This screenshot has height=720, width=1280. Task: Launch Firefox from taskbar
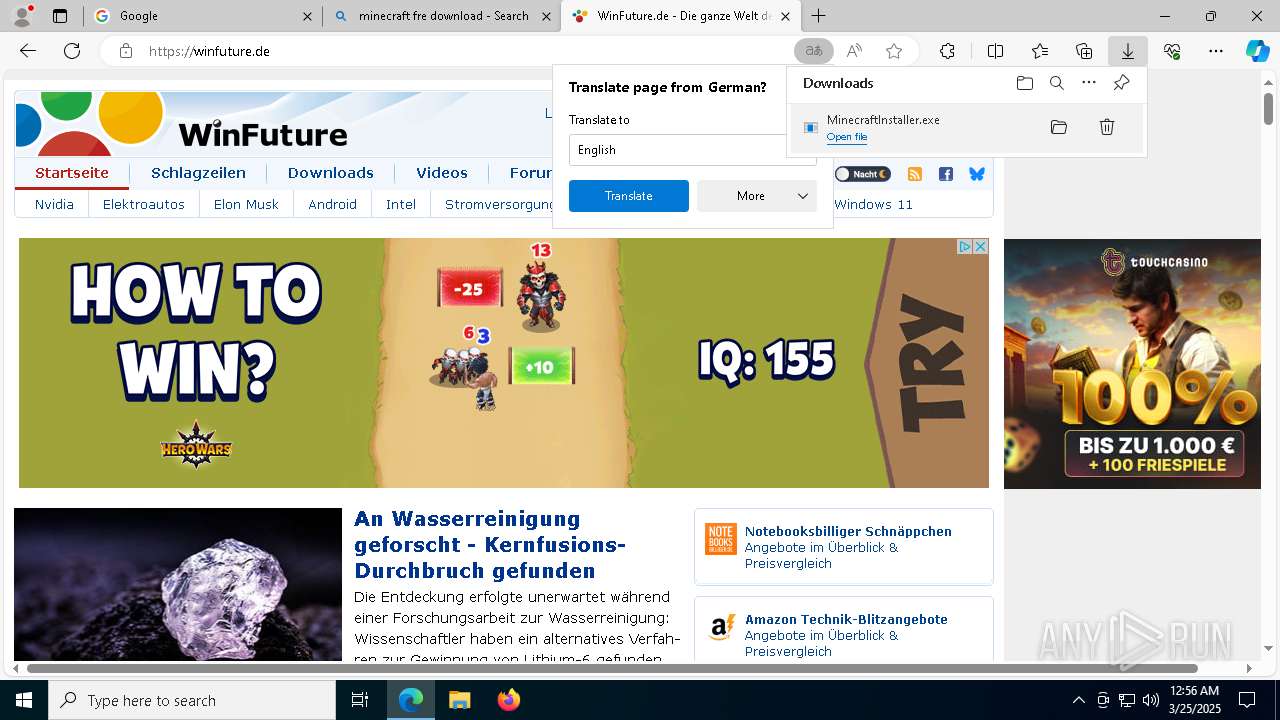click(x=508, y=700)
